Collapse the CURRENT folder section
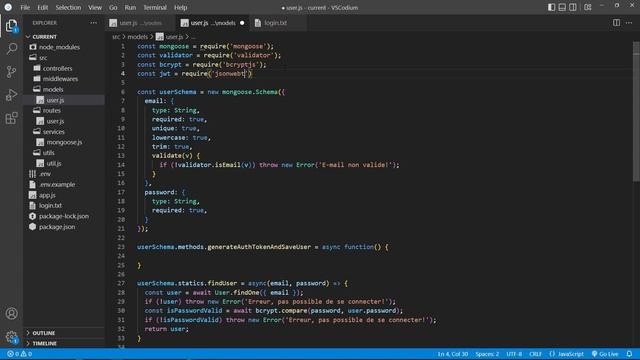The image size is (640, 360). 64,37
